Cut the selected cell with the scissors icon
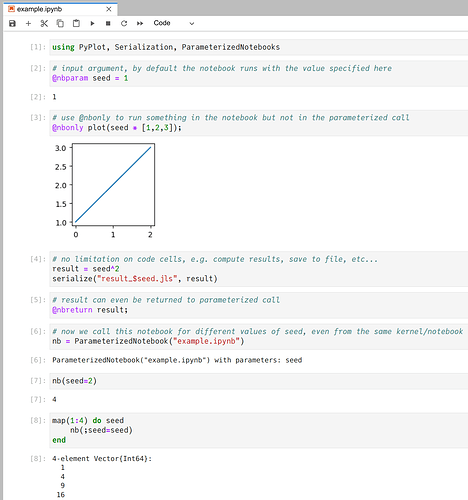The image size is (468, 500). point(44,23)
